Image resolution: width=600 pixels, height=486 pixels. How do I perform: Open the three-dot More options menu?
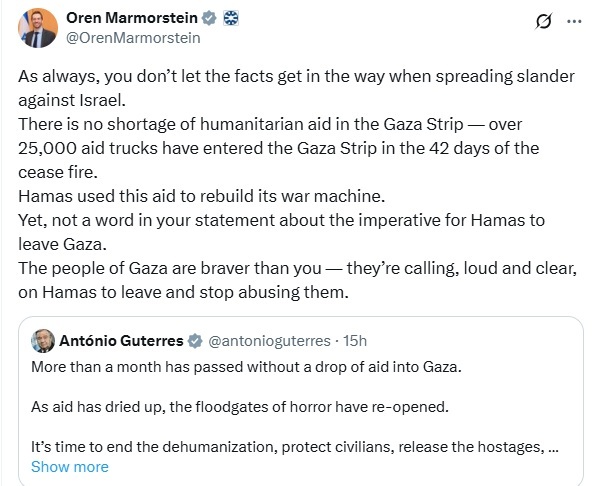point(573,21)
